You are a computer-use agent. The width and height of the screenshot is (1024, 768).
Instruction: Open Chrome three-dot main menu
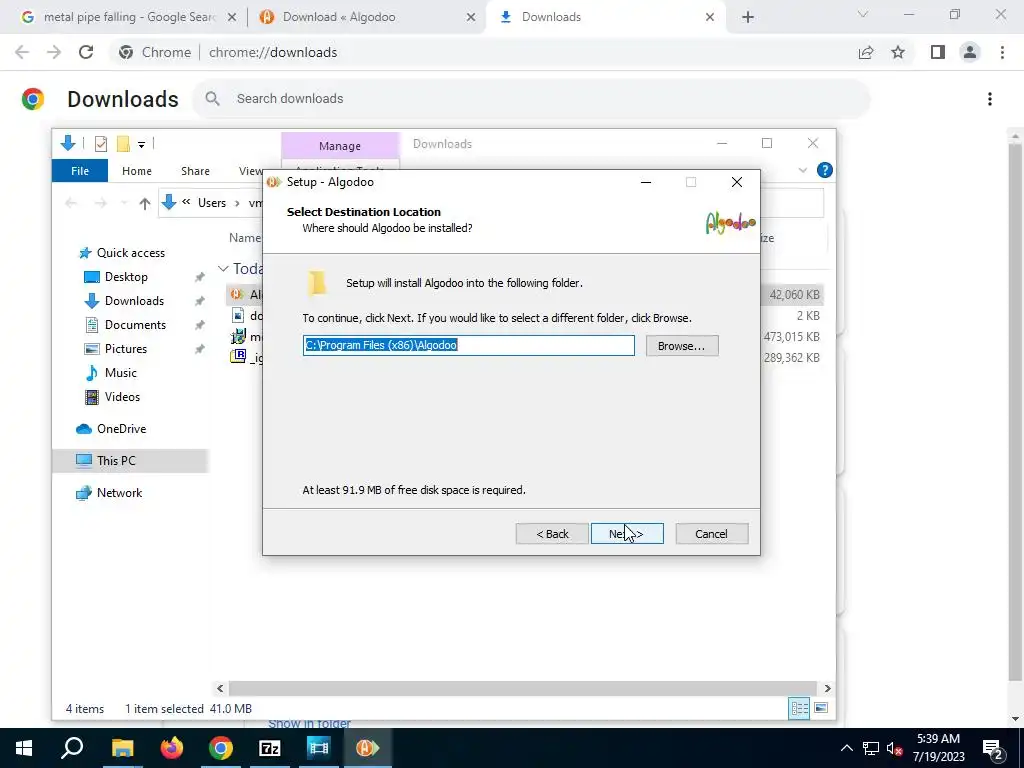coord(1002,52)
